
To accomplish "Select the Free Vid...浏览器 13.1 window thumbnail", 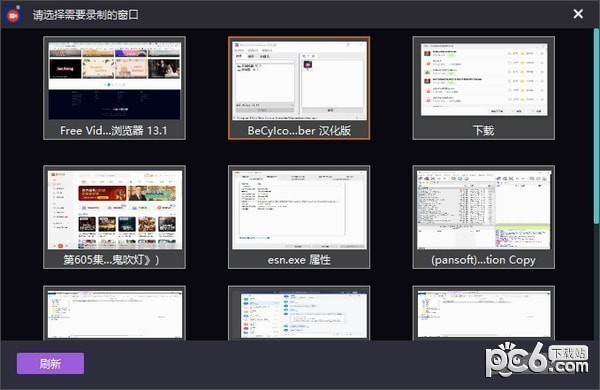I will tap(114, 88).
